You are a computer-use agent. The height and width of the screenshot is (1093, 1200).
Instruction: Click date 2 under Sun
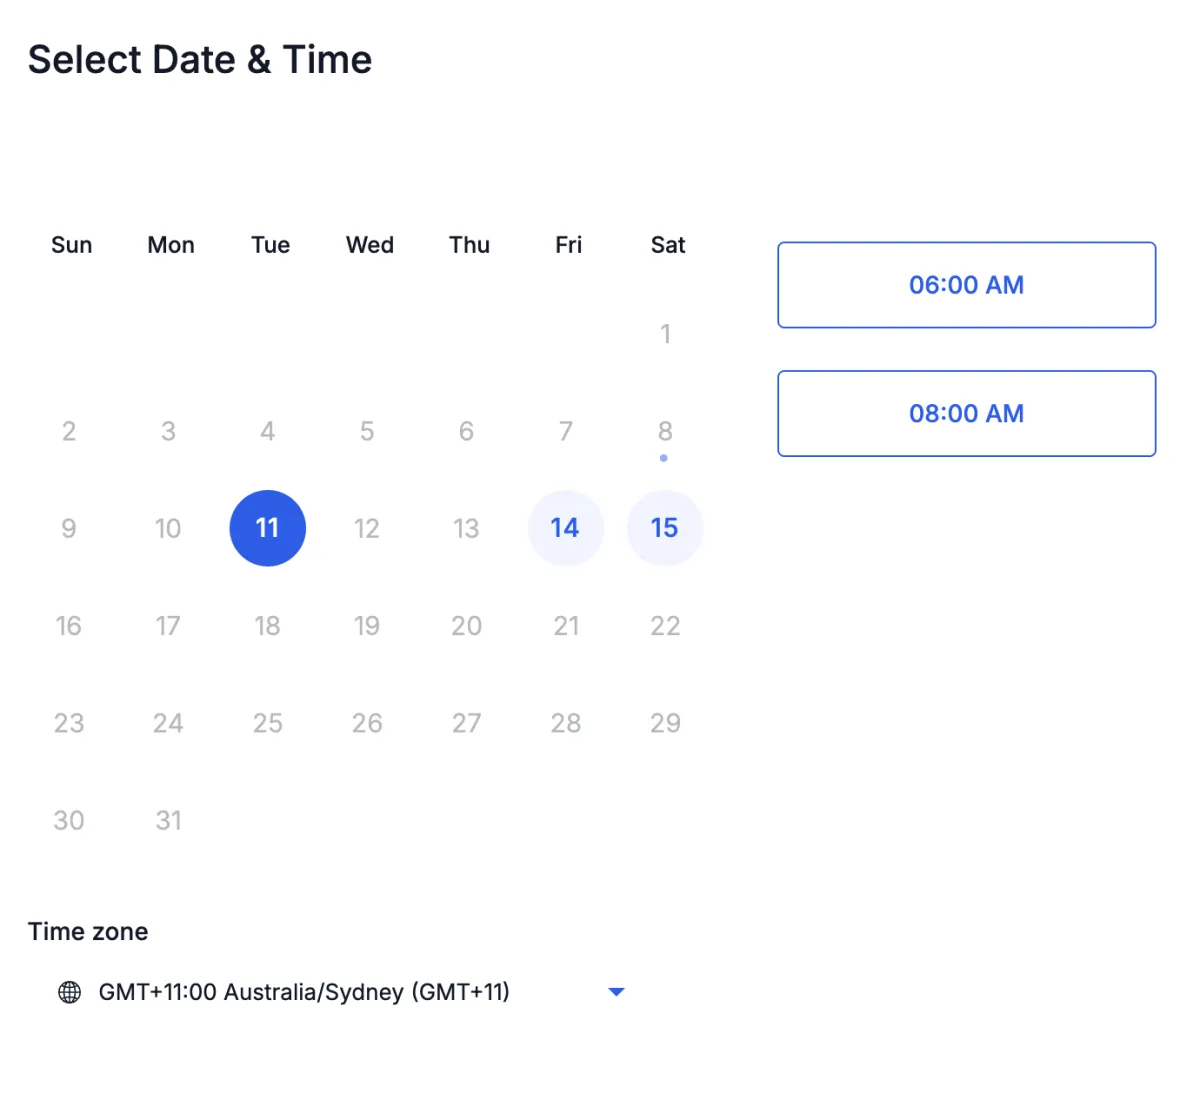(x=69, y=431)
